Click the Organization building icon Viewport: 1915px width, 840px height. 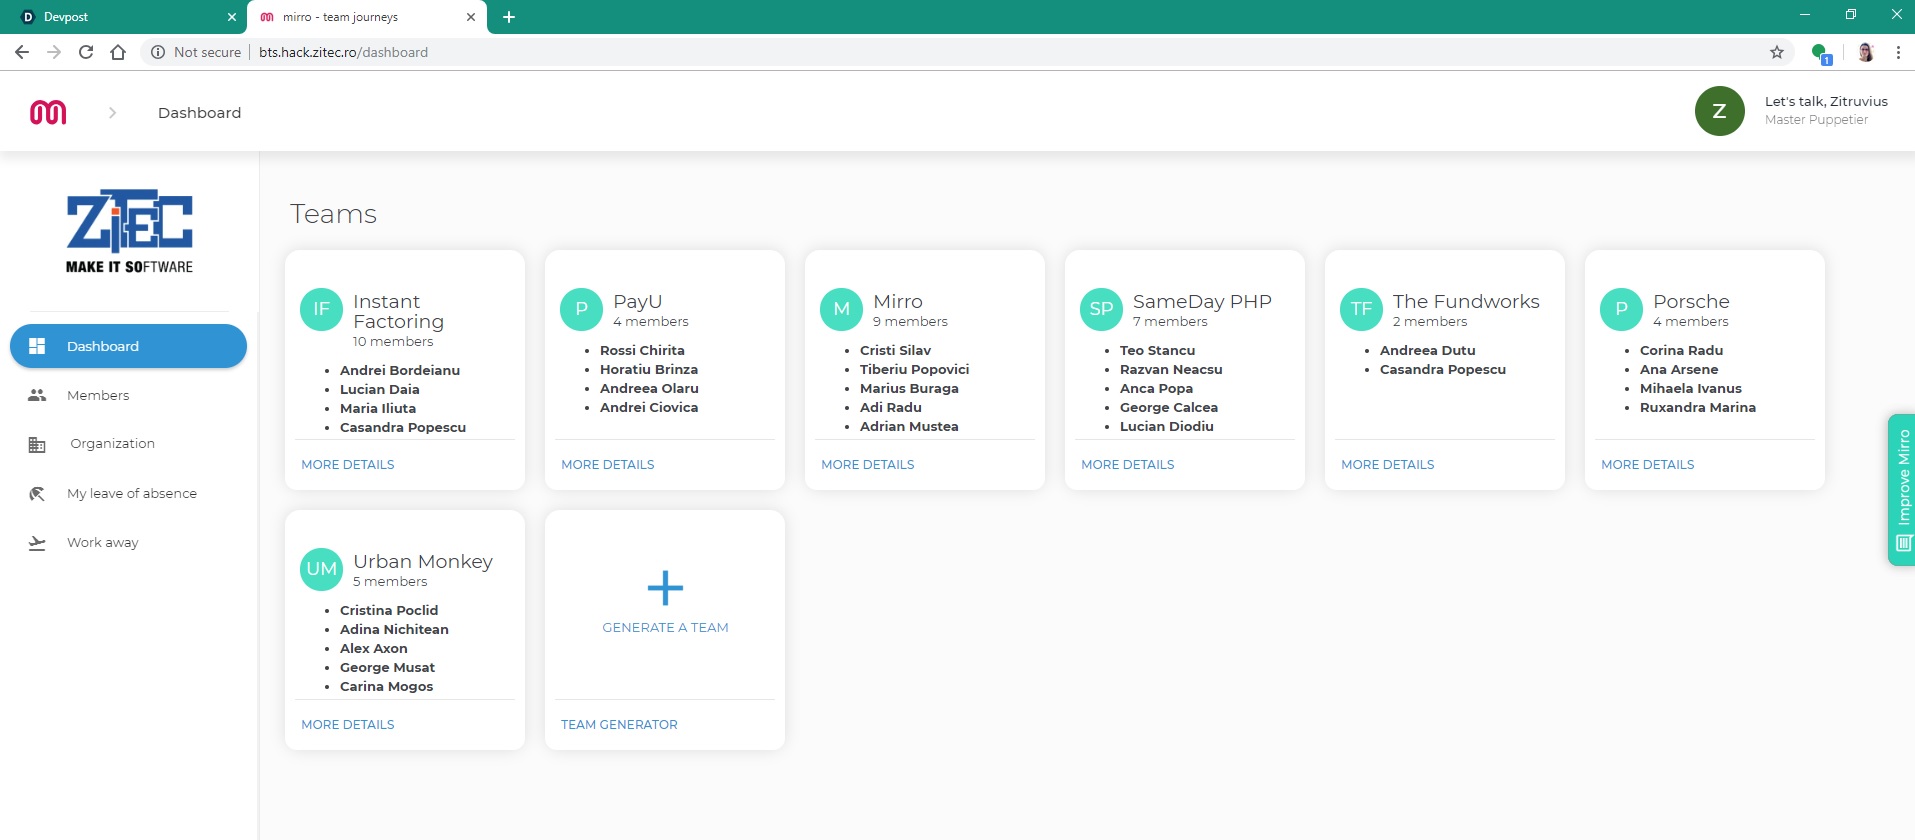tap(37, 444)
